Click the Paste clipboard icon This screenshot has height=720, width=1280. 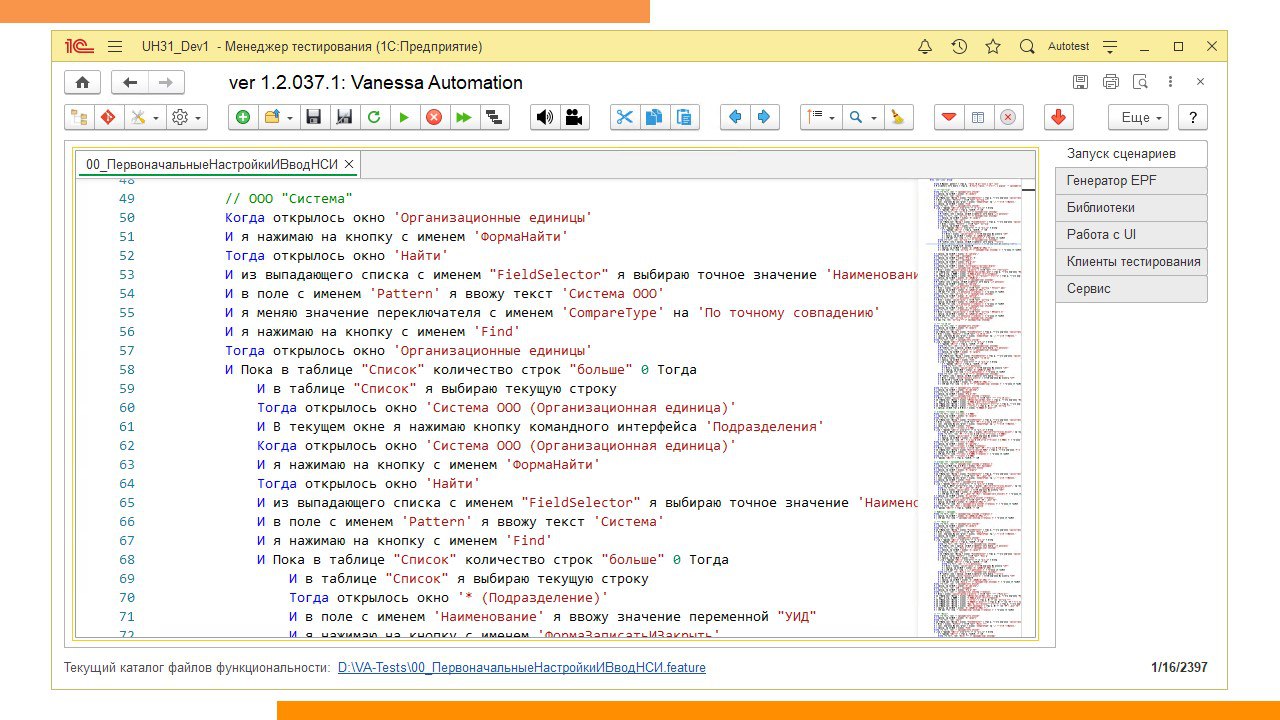point(684,117)
